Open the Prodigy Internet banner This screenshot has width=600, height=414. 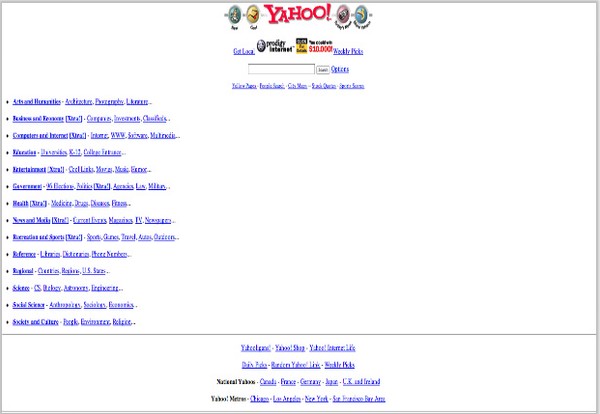pyautogui.click(x=277, y=46)
